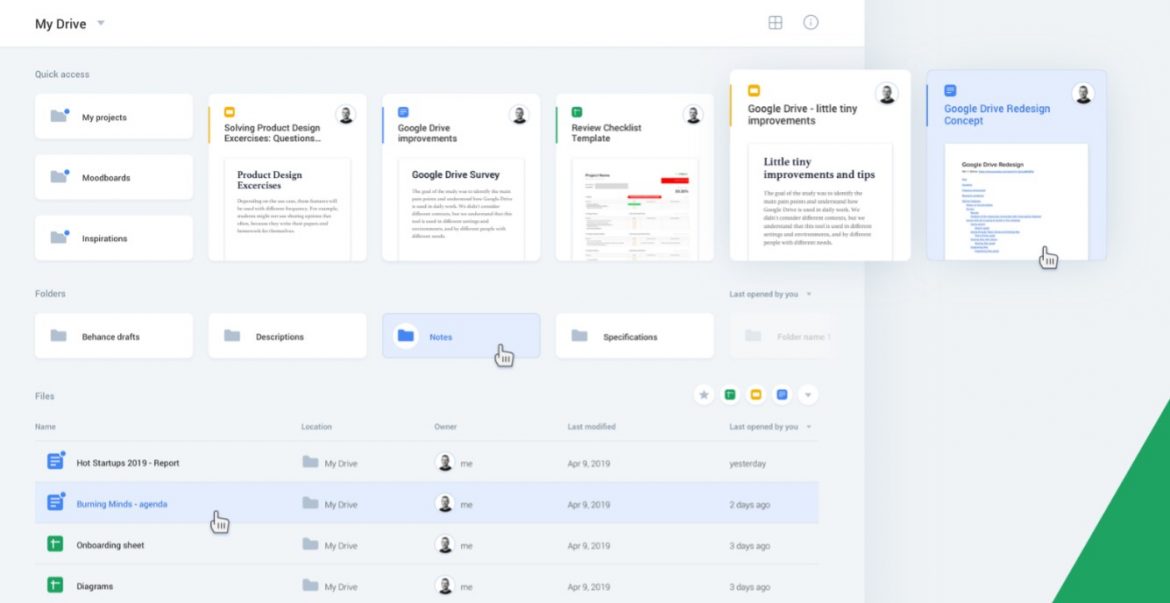Open the Hot Startups 2019 - Report Docs icon
Viewport: 1170px width, 603px height.
pos(55,462)
